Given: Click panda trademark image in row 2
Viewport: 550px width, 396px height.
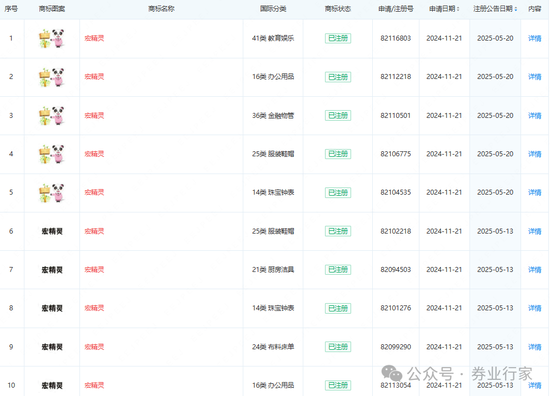Looking at the screenshot, I should coord(52,77).
